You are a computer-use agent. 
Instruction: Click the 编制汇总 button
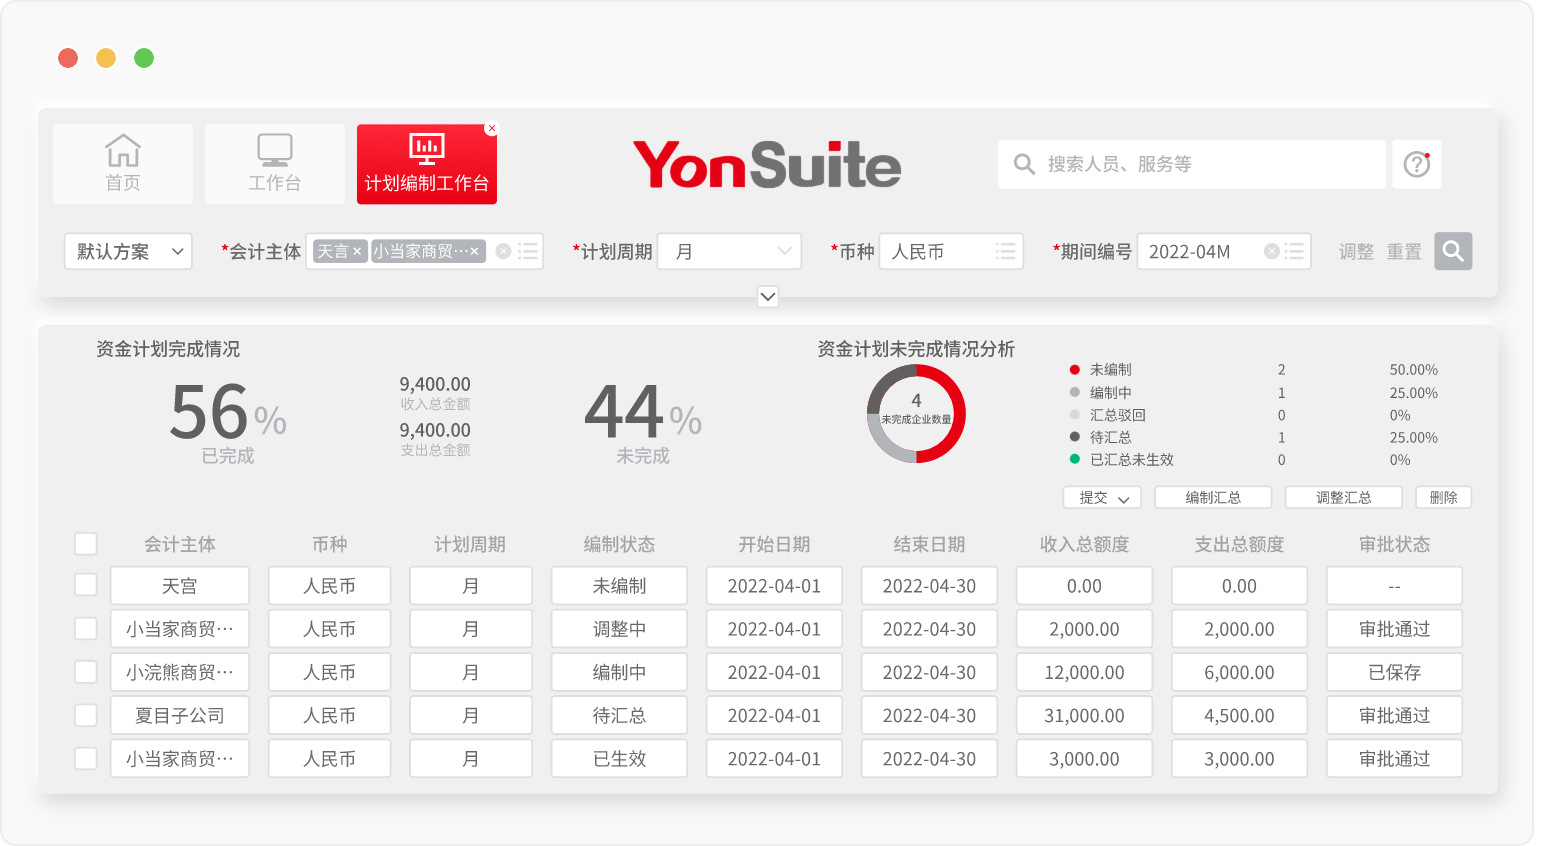(1212, 498)
